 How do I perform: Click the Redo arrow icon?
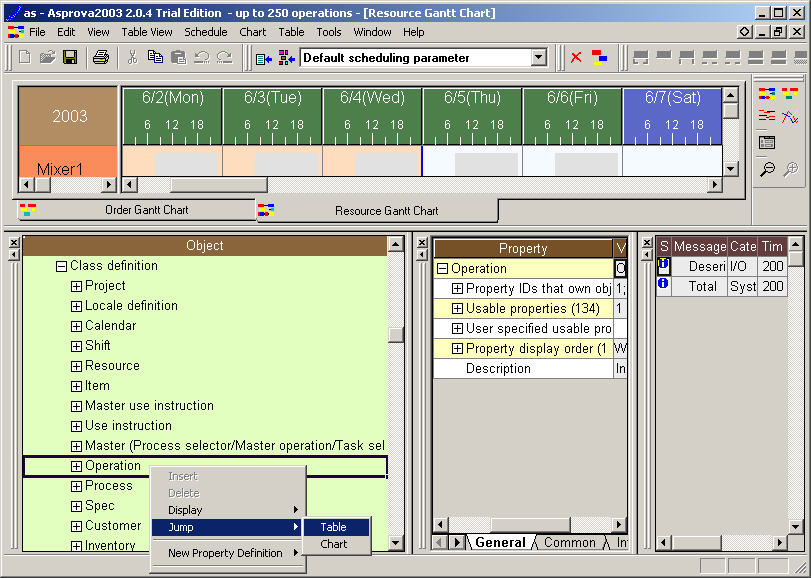(x=224, y=57)
